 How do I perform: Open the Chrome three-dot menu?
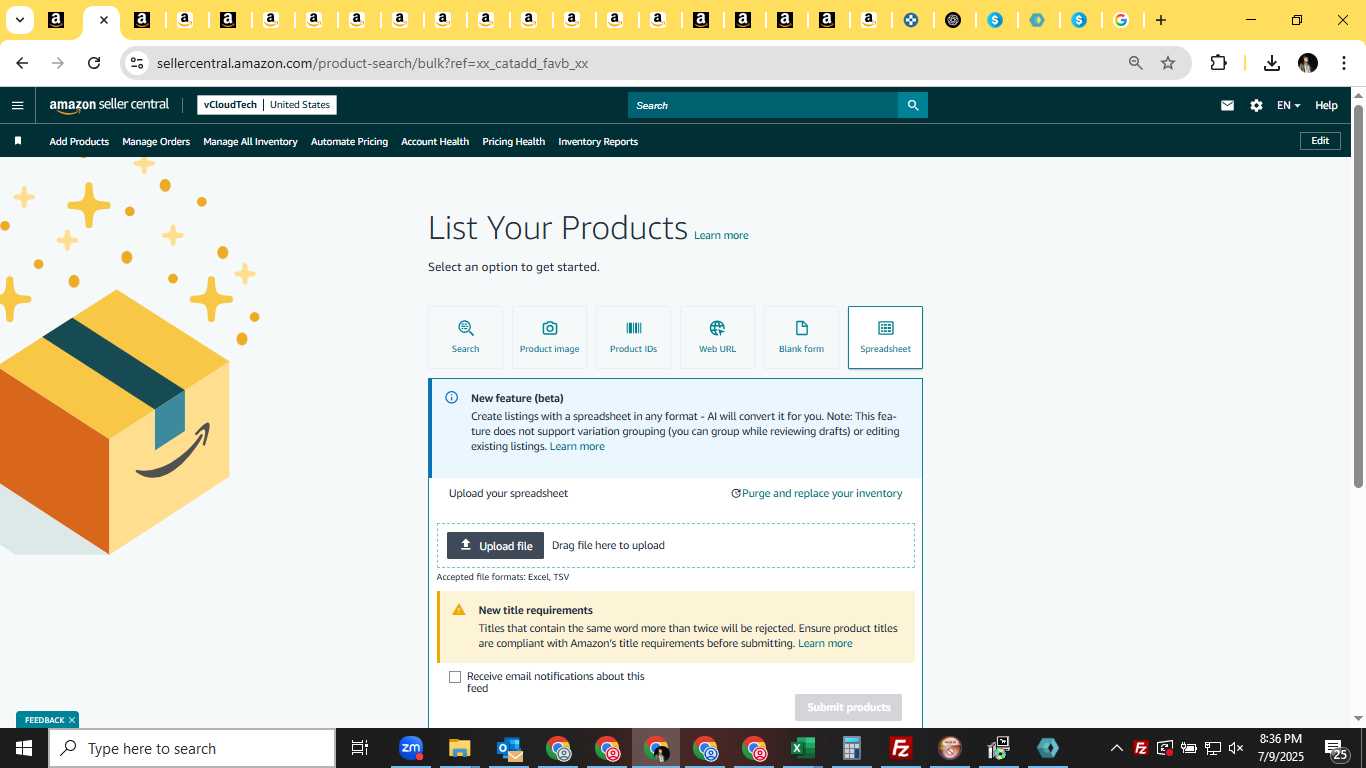tap(1343, 63)
